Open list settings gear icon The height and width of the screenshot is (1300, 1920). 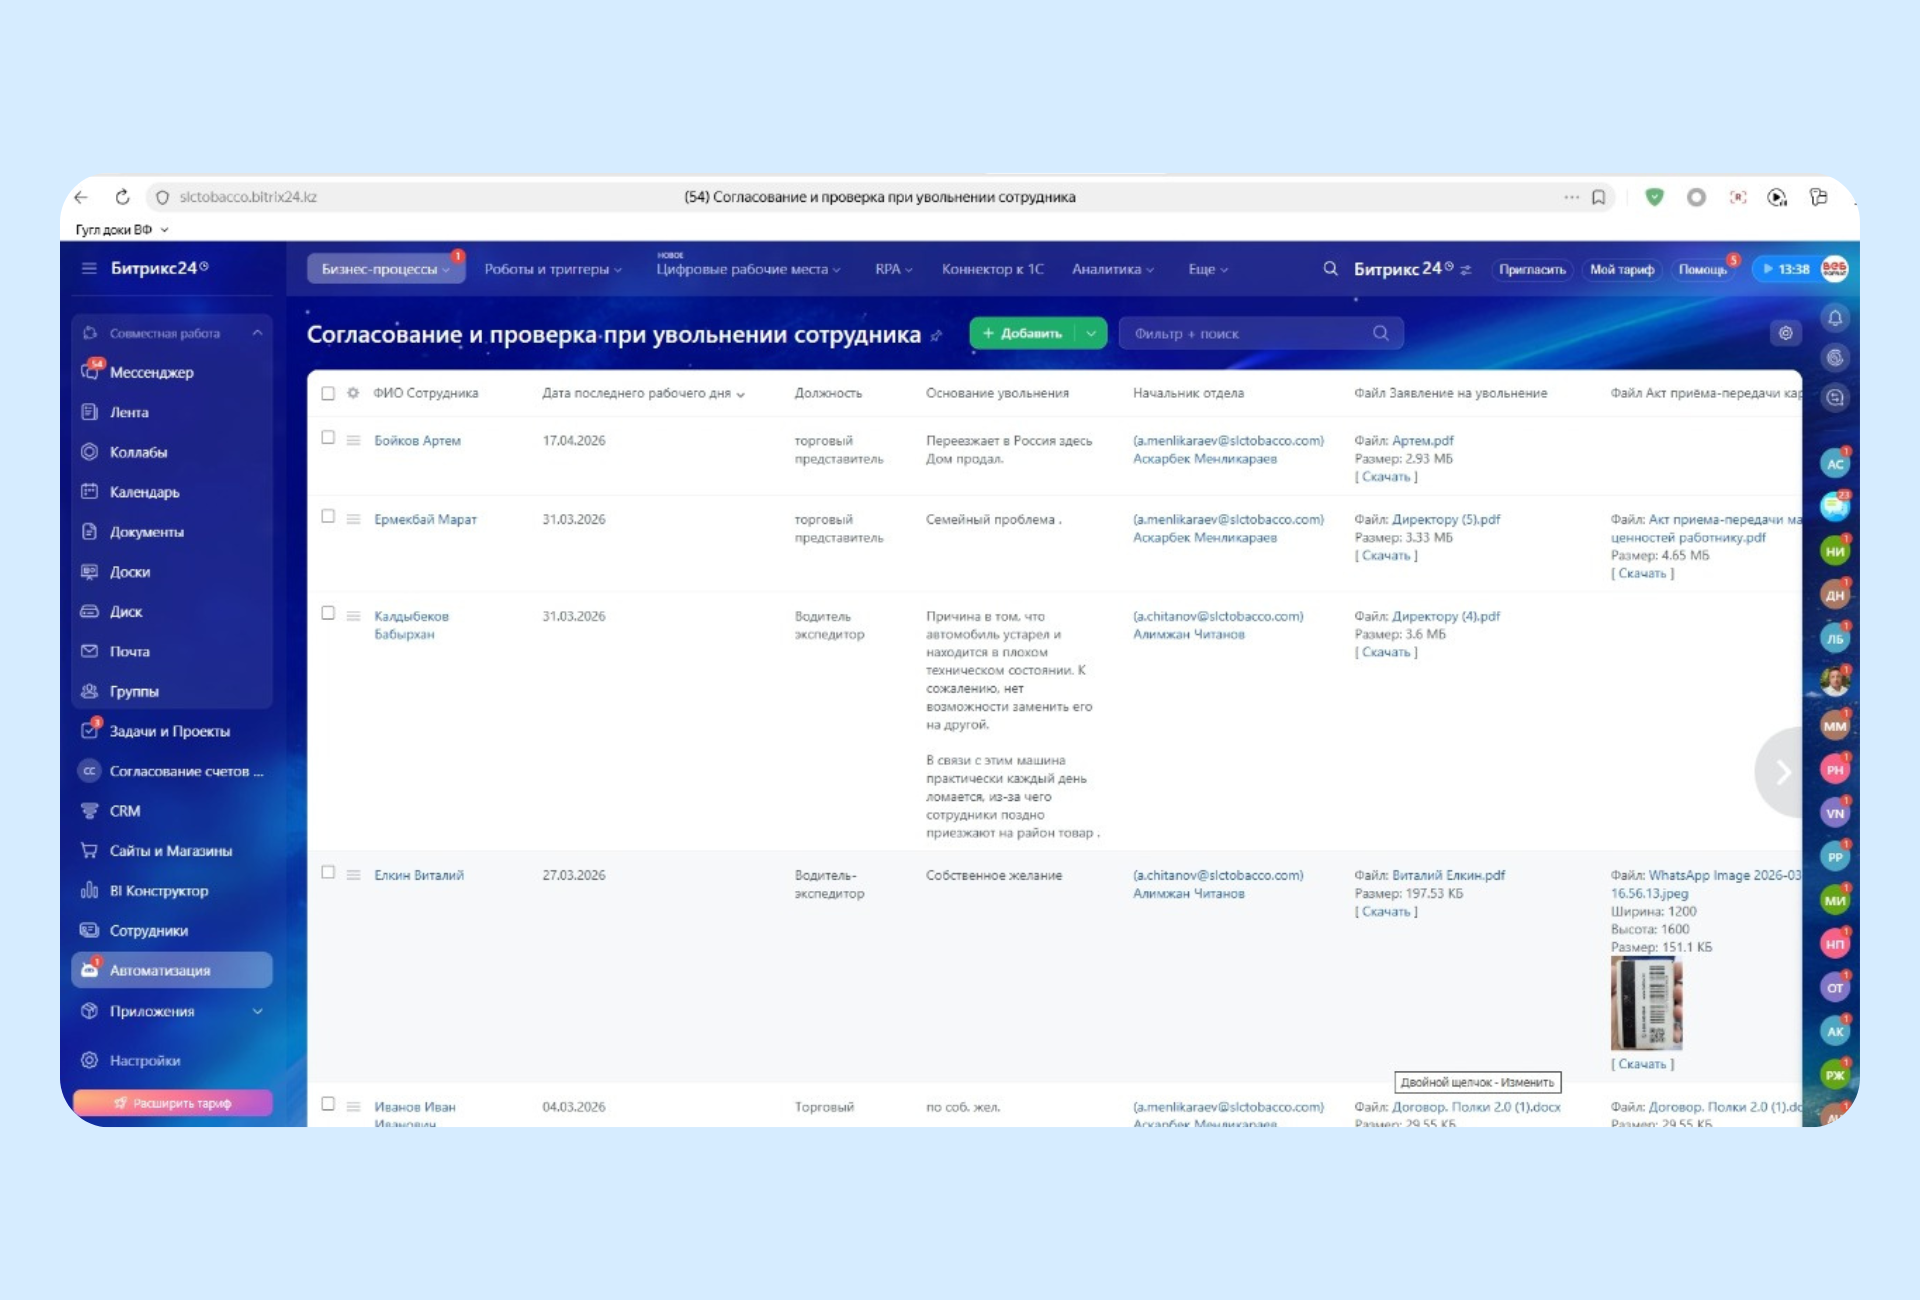(1785, 333)
